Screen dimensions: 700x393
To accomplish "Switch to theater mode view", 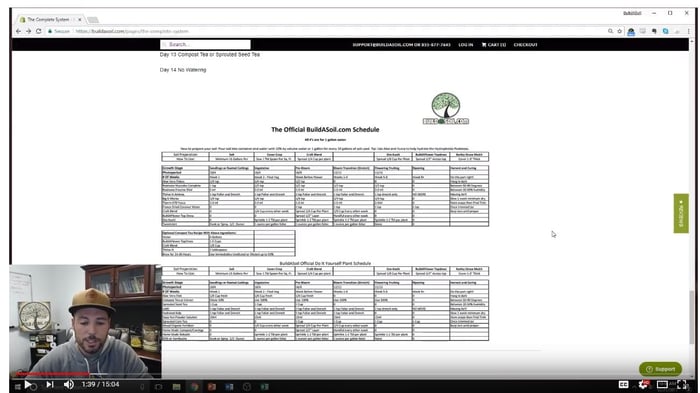I will coord(662,384).
